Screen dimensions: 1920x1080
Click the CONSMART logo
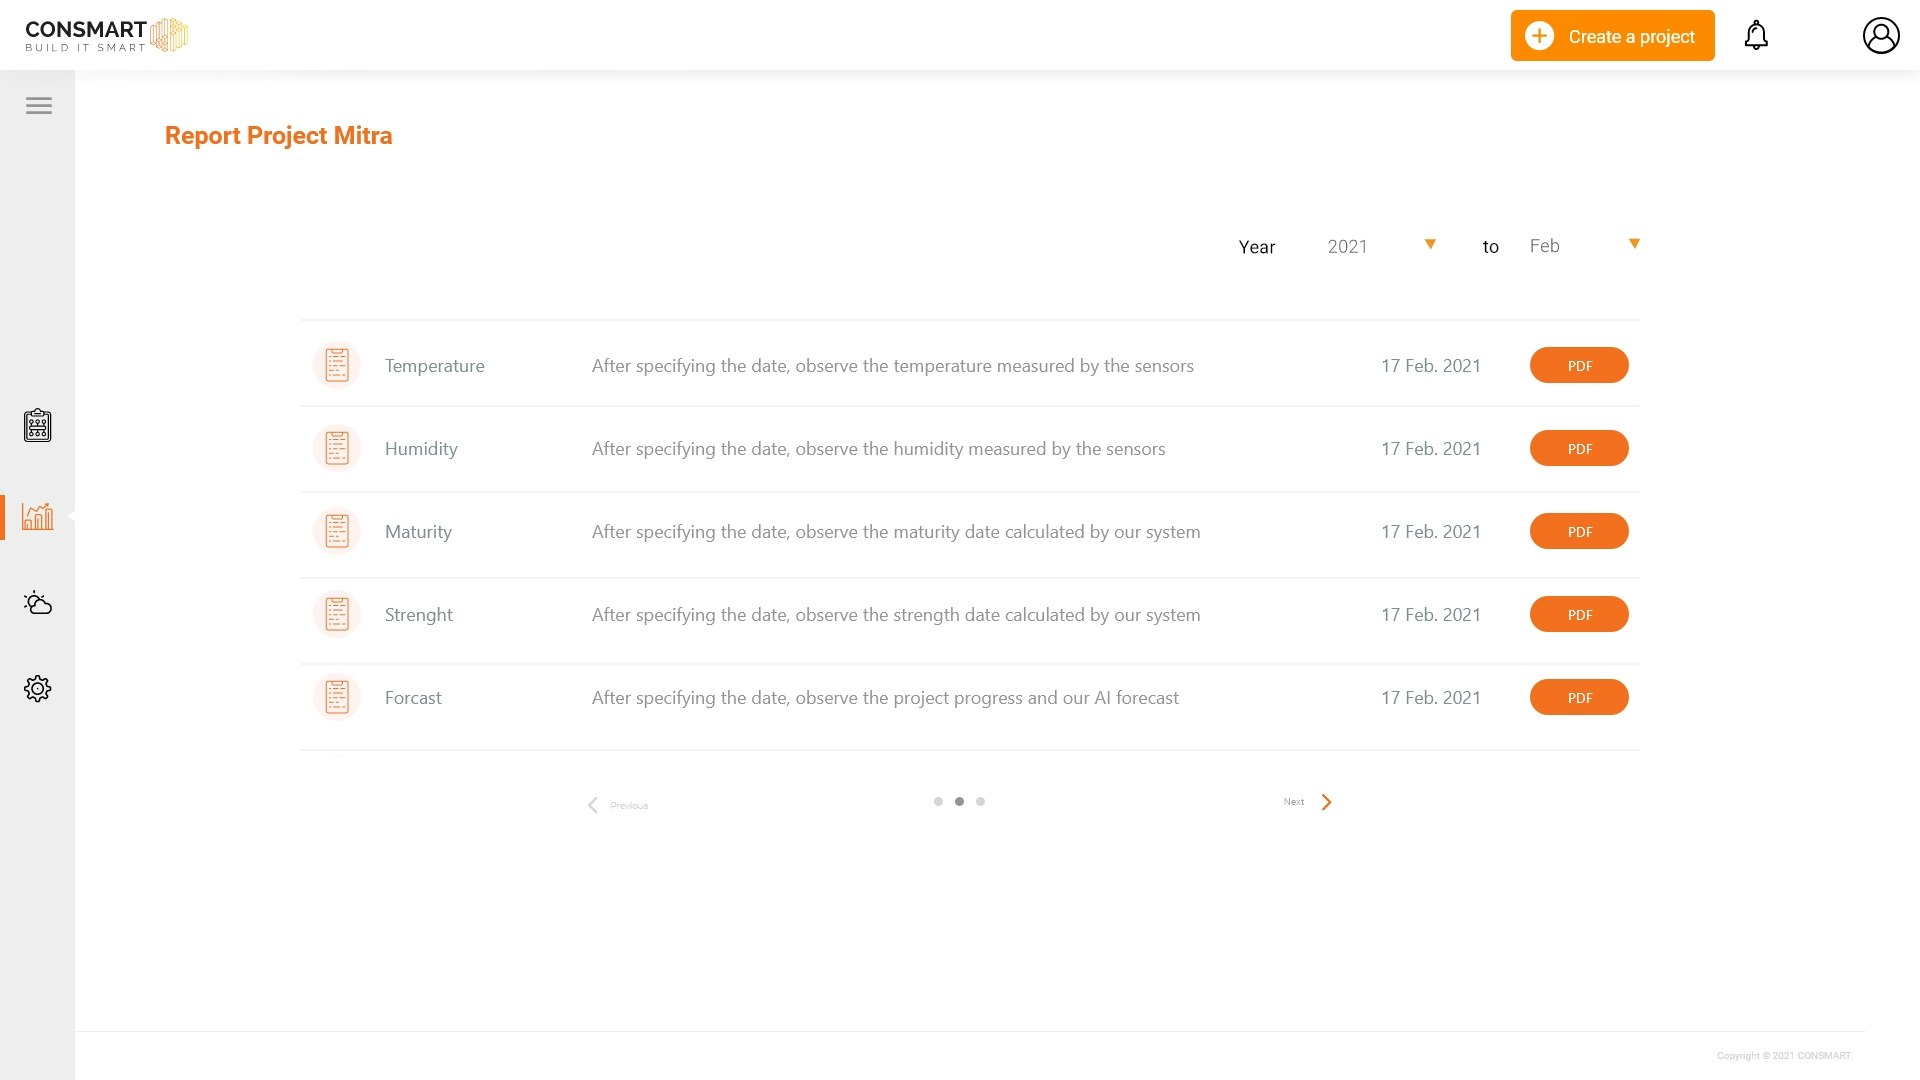coord(106,35)
